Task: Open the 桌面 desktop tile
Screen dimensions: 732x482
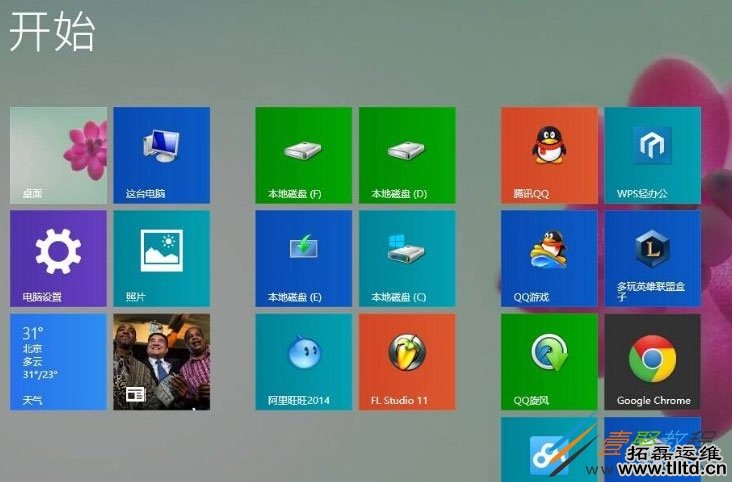Action: [58, 155]
